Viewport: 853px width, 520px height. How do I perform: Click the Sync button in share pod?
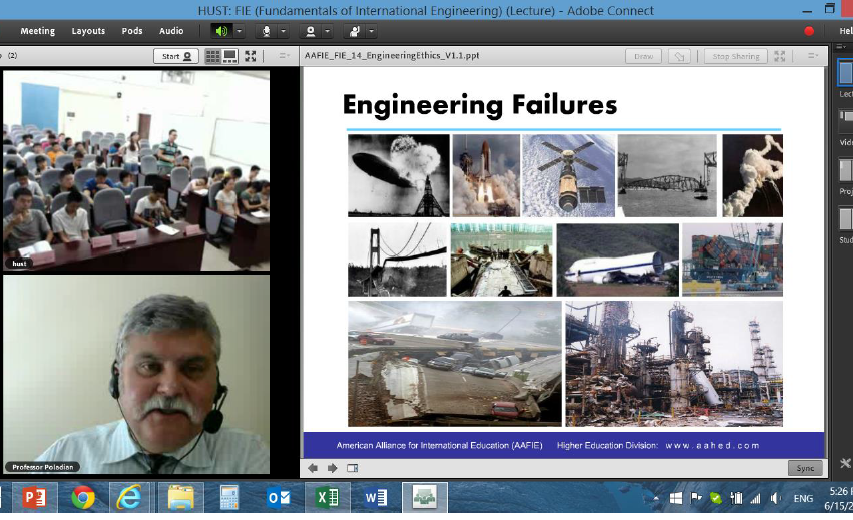804,468
